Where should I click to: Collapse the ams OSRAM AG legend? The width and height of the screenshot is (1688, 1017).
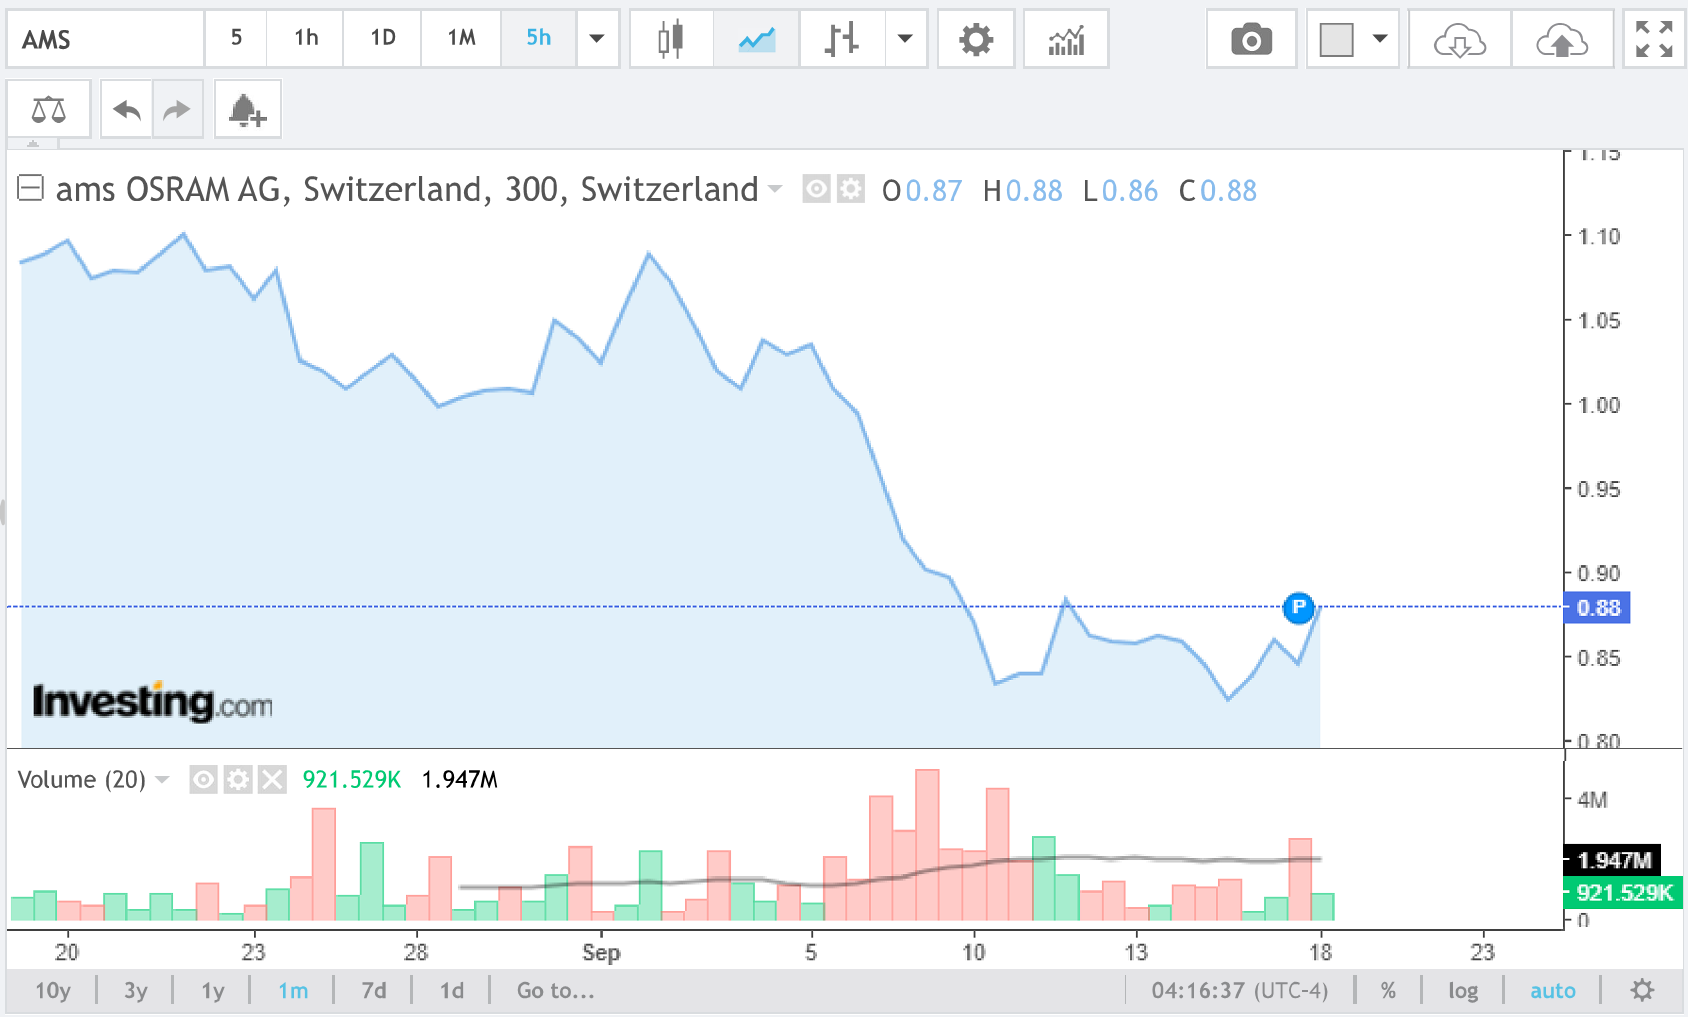point(31,188)
